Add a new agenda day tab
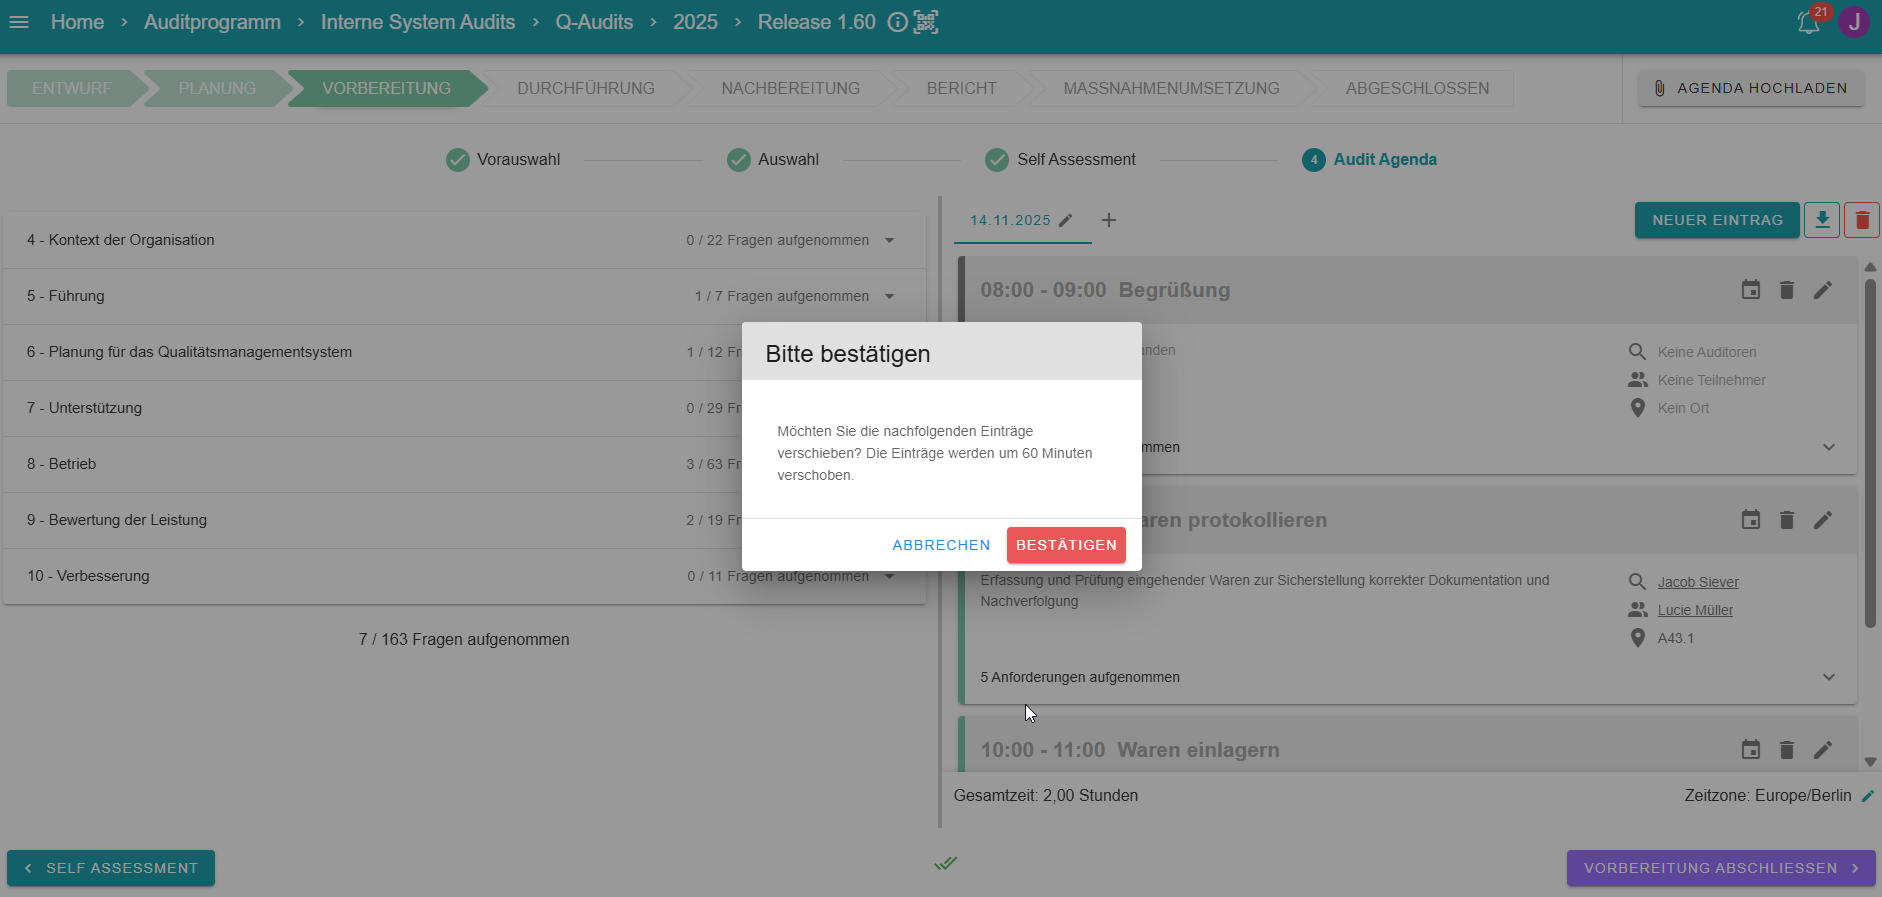The image size is (1882, 897). pos(1108,220)
